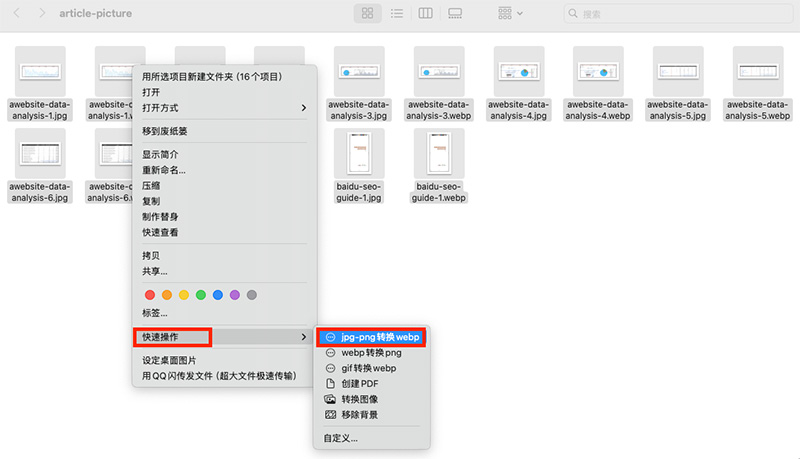Expand the 打开方式 submenu
Screen dimensions: 800x459
pos(224,108)
